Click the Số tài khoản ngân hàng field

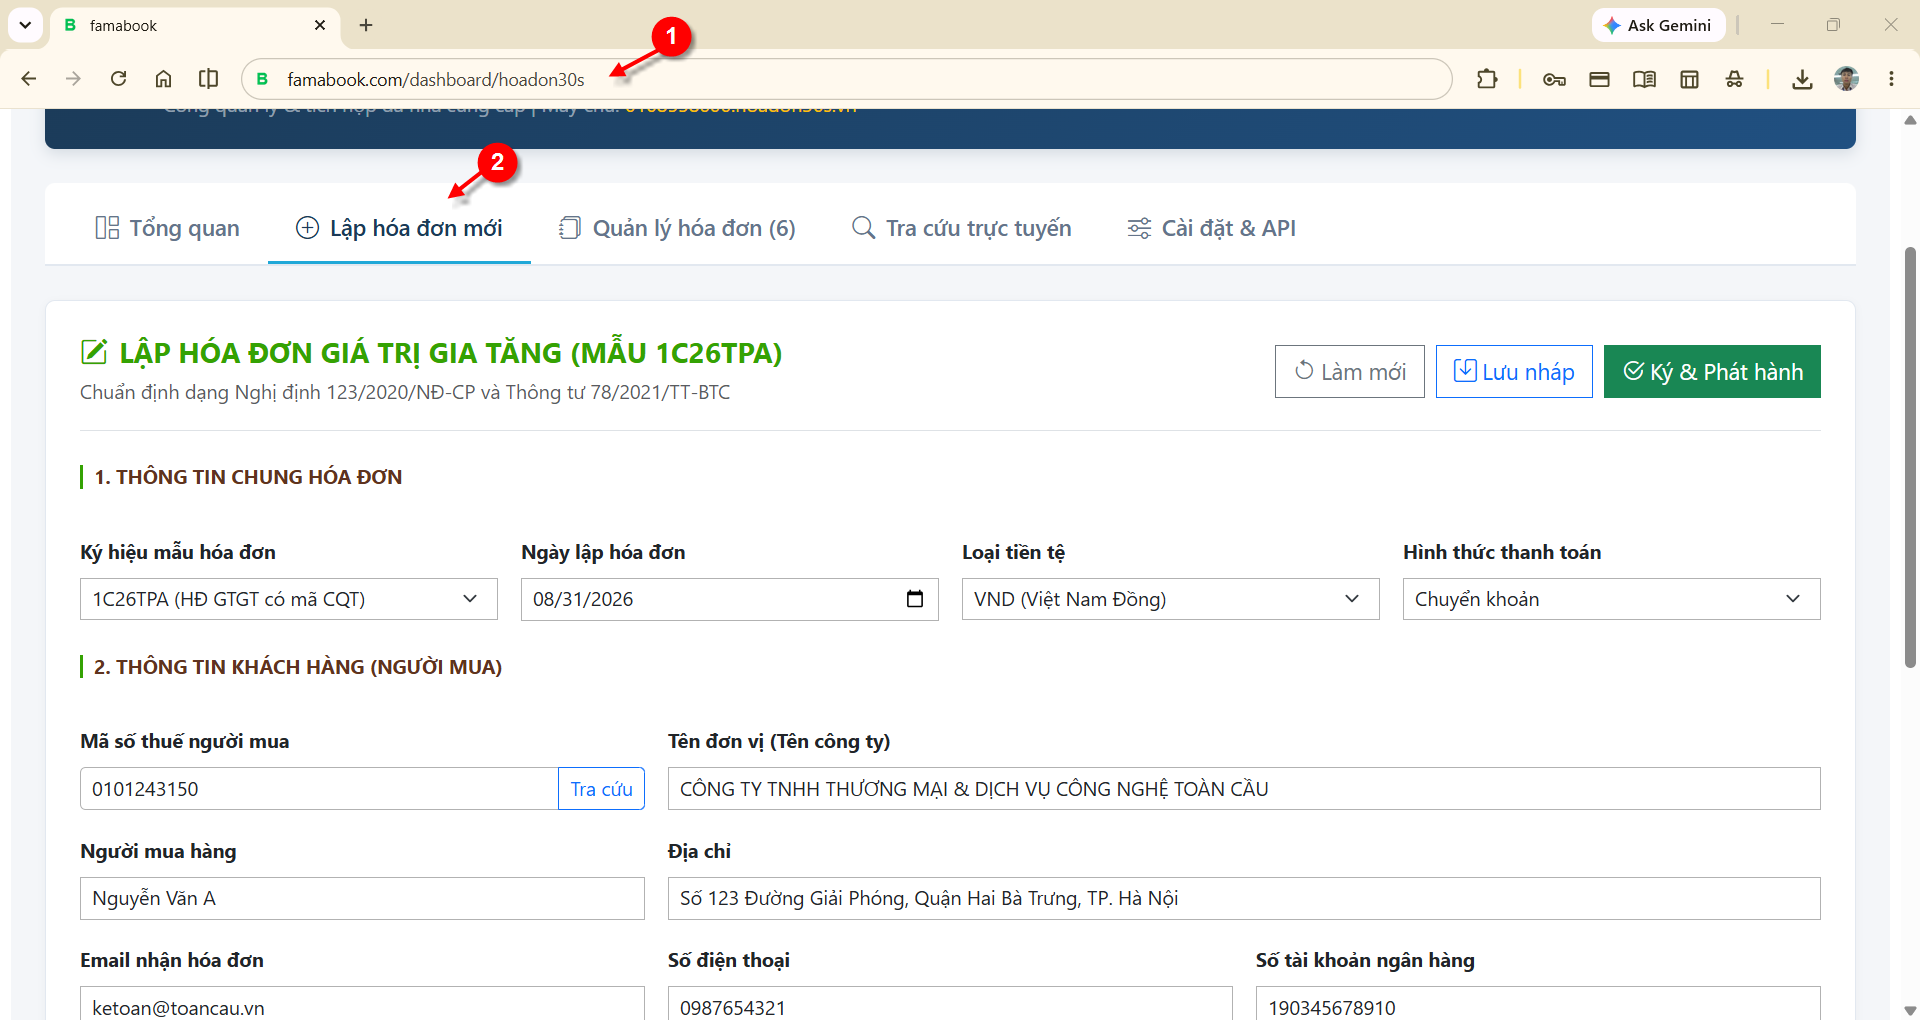[1538, 1004]
